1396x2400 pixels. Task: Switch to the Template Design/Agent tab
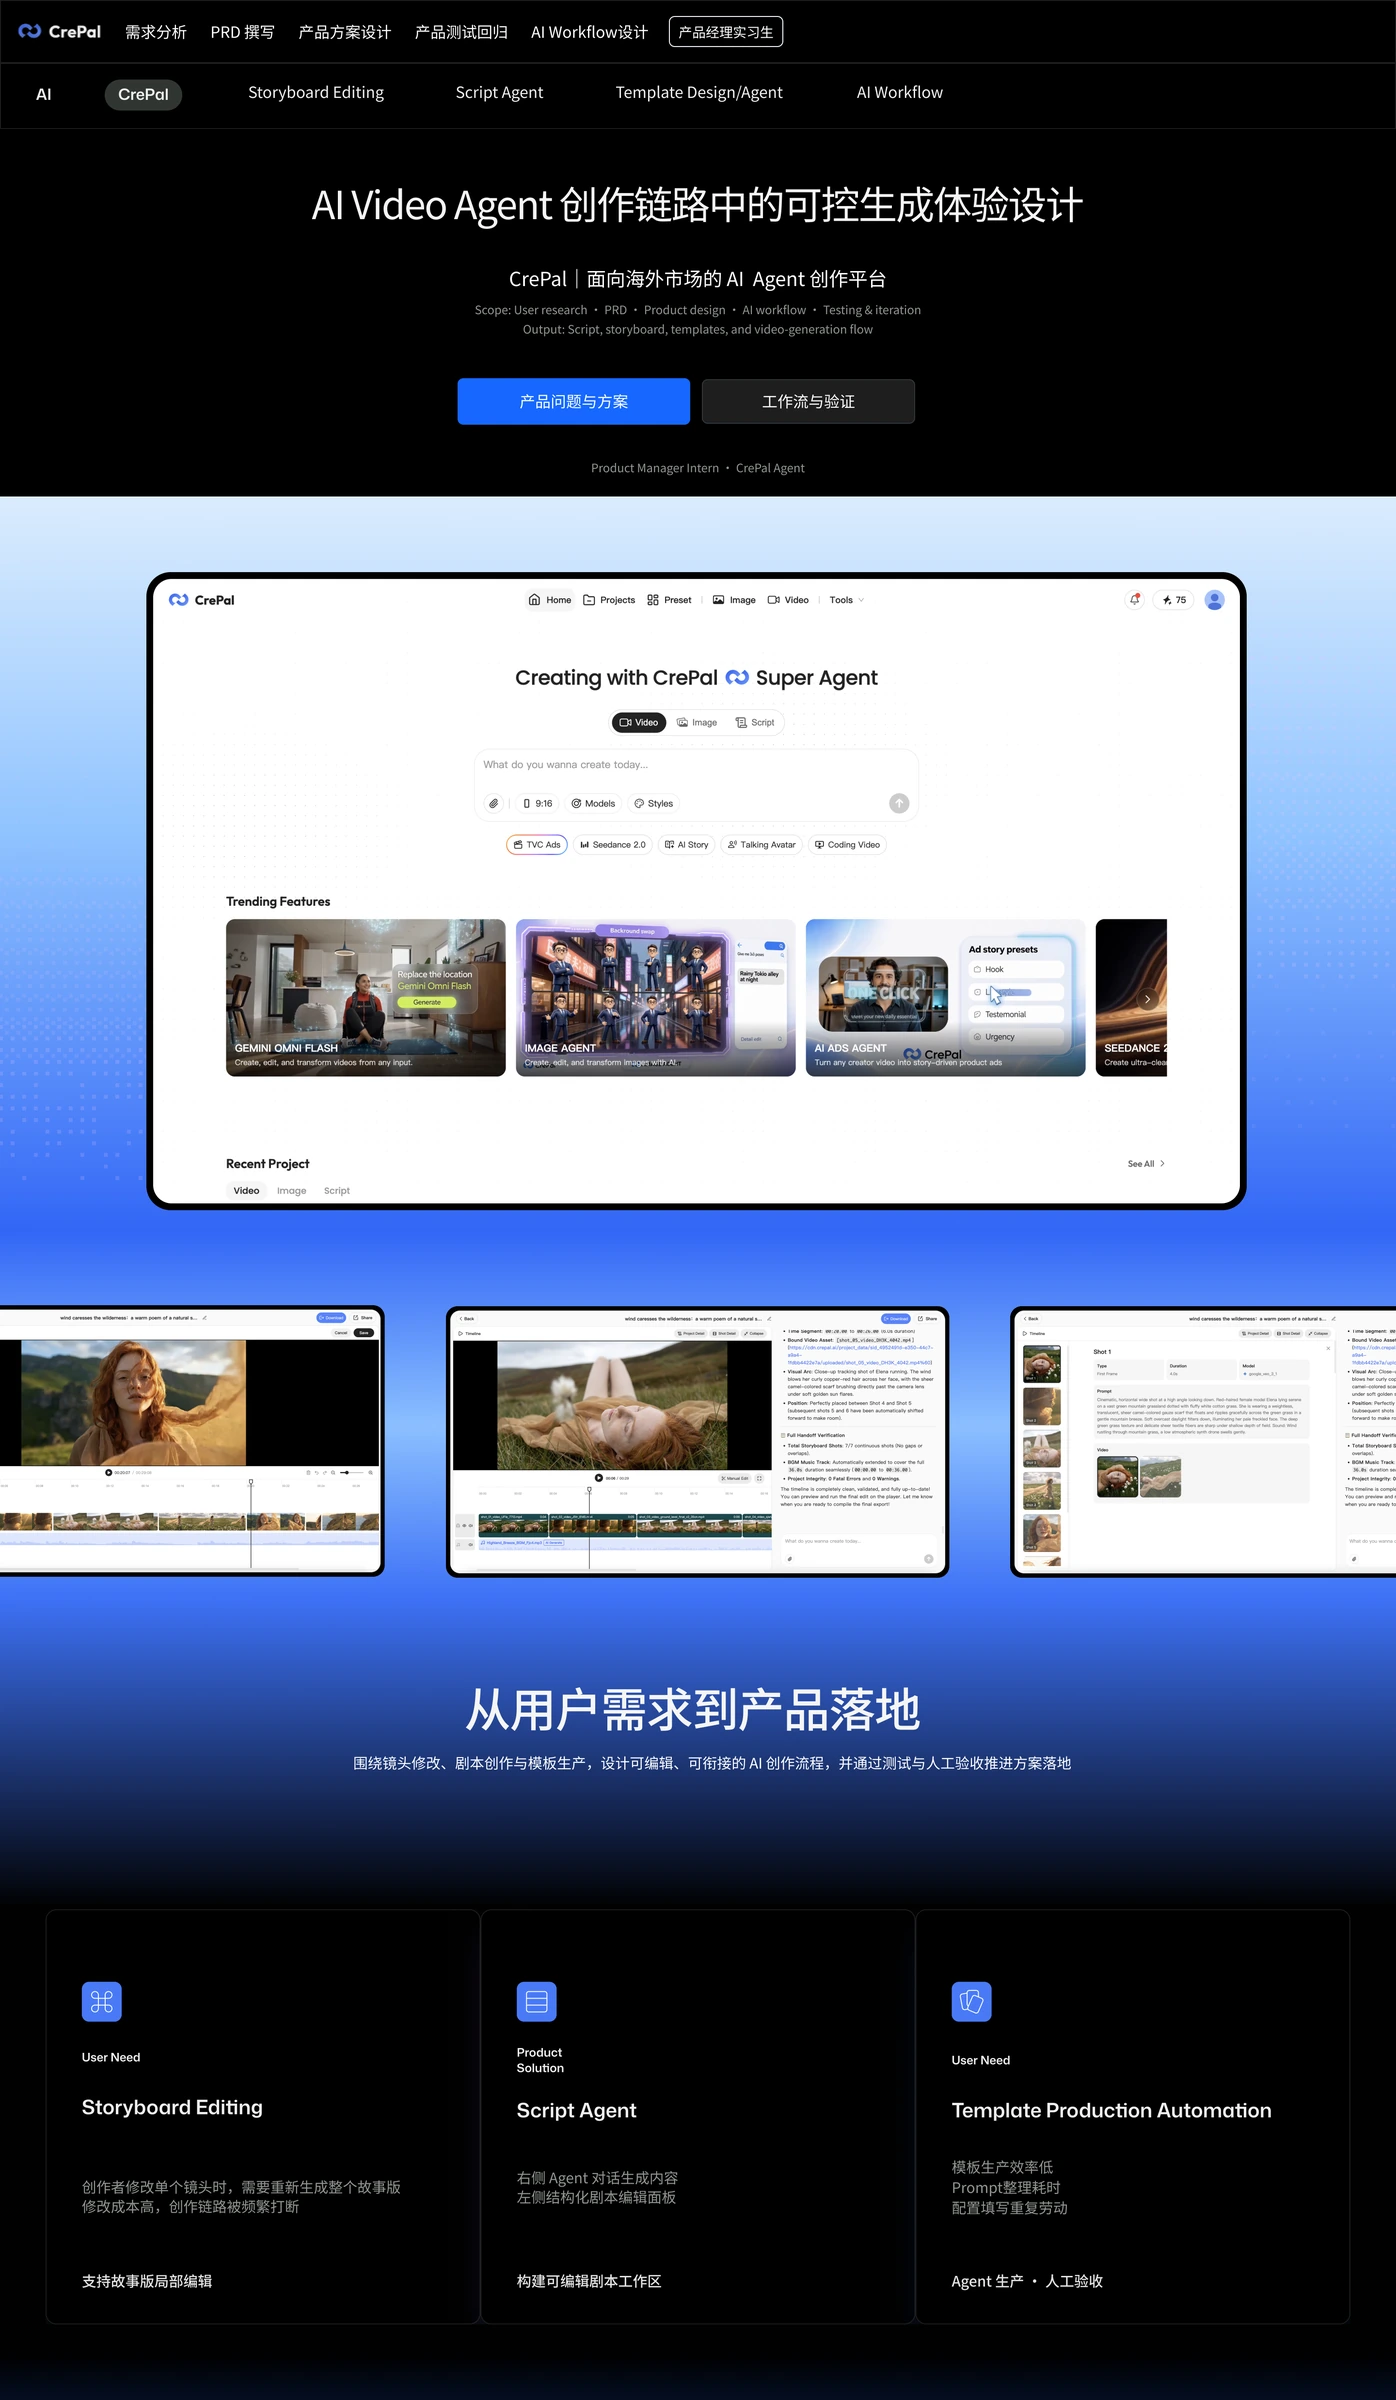pyautogui.click(x=699, y=93)
